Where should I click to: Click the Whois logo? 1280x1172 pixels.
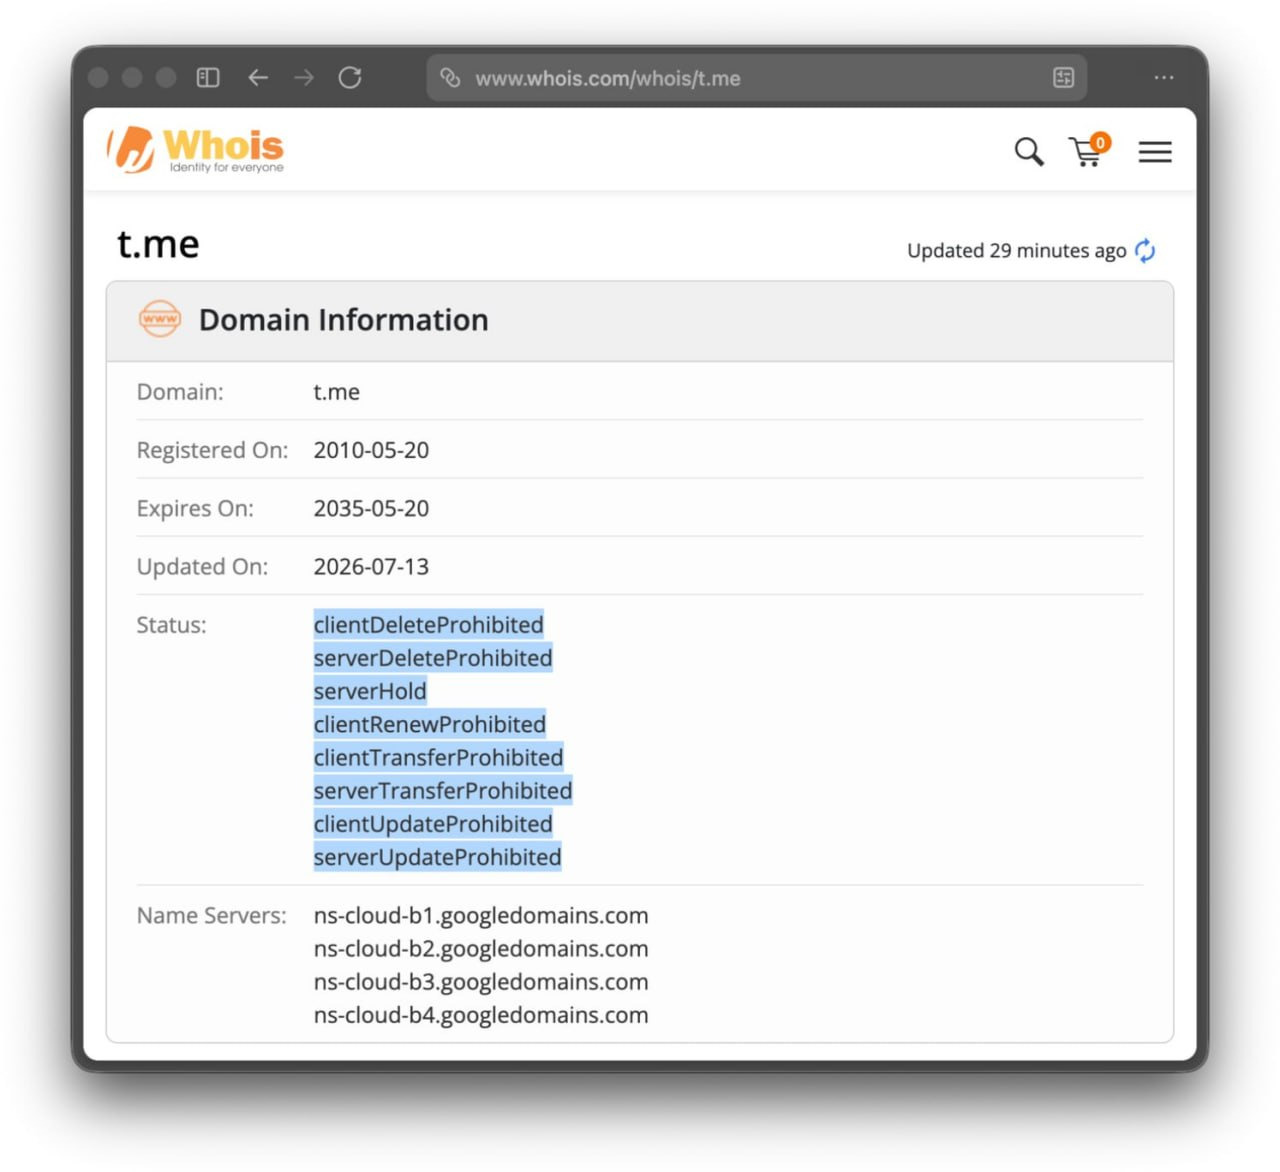click(x=196, y=150)
